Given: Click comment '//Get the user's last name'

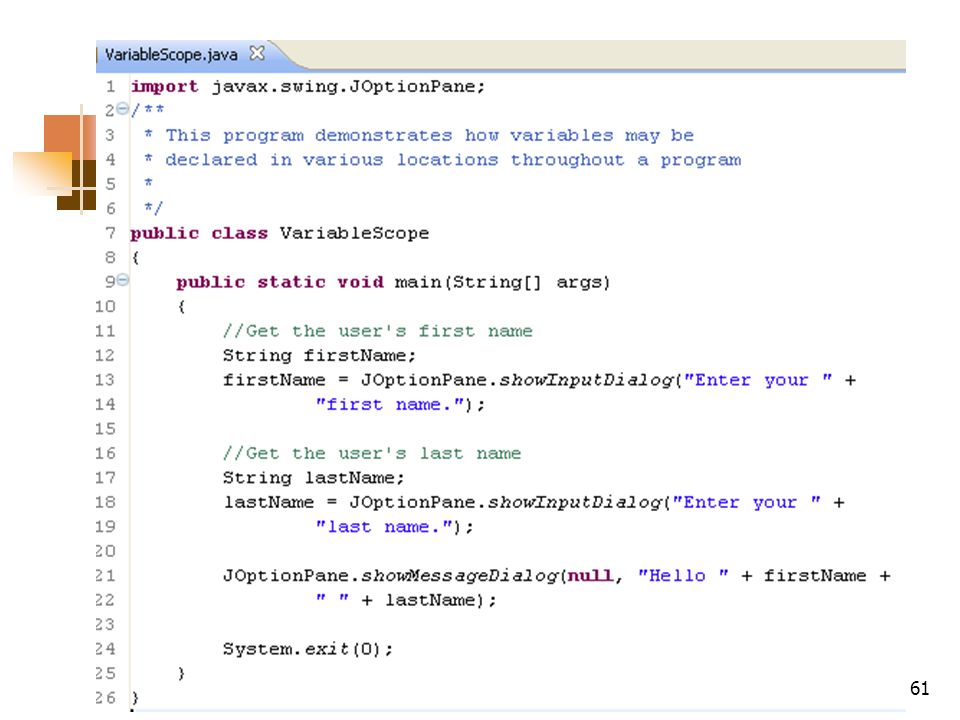Looking at the screenshot, I should coord(372,454).
